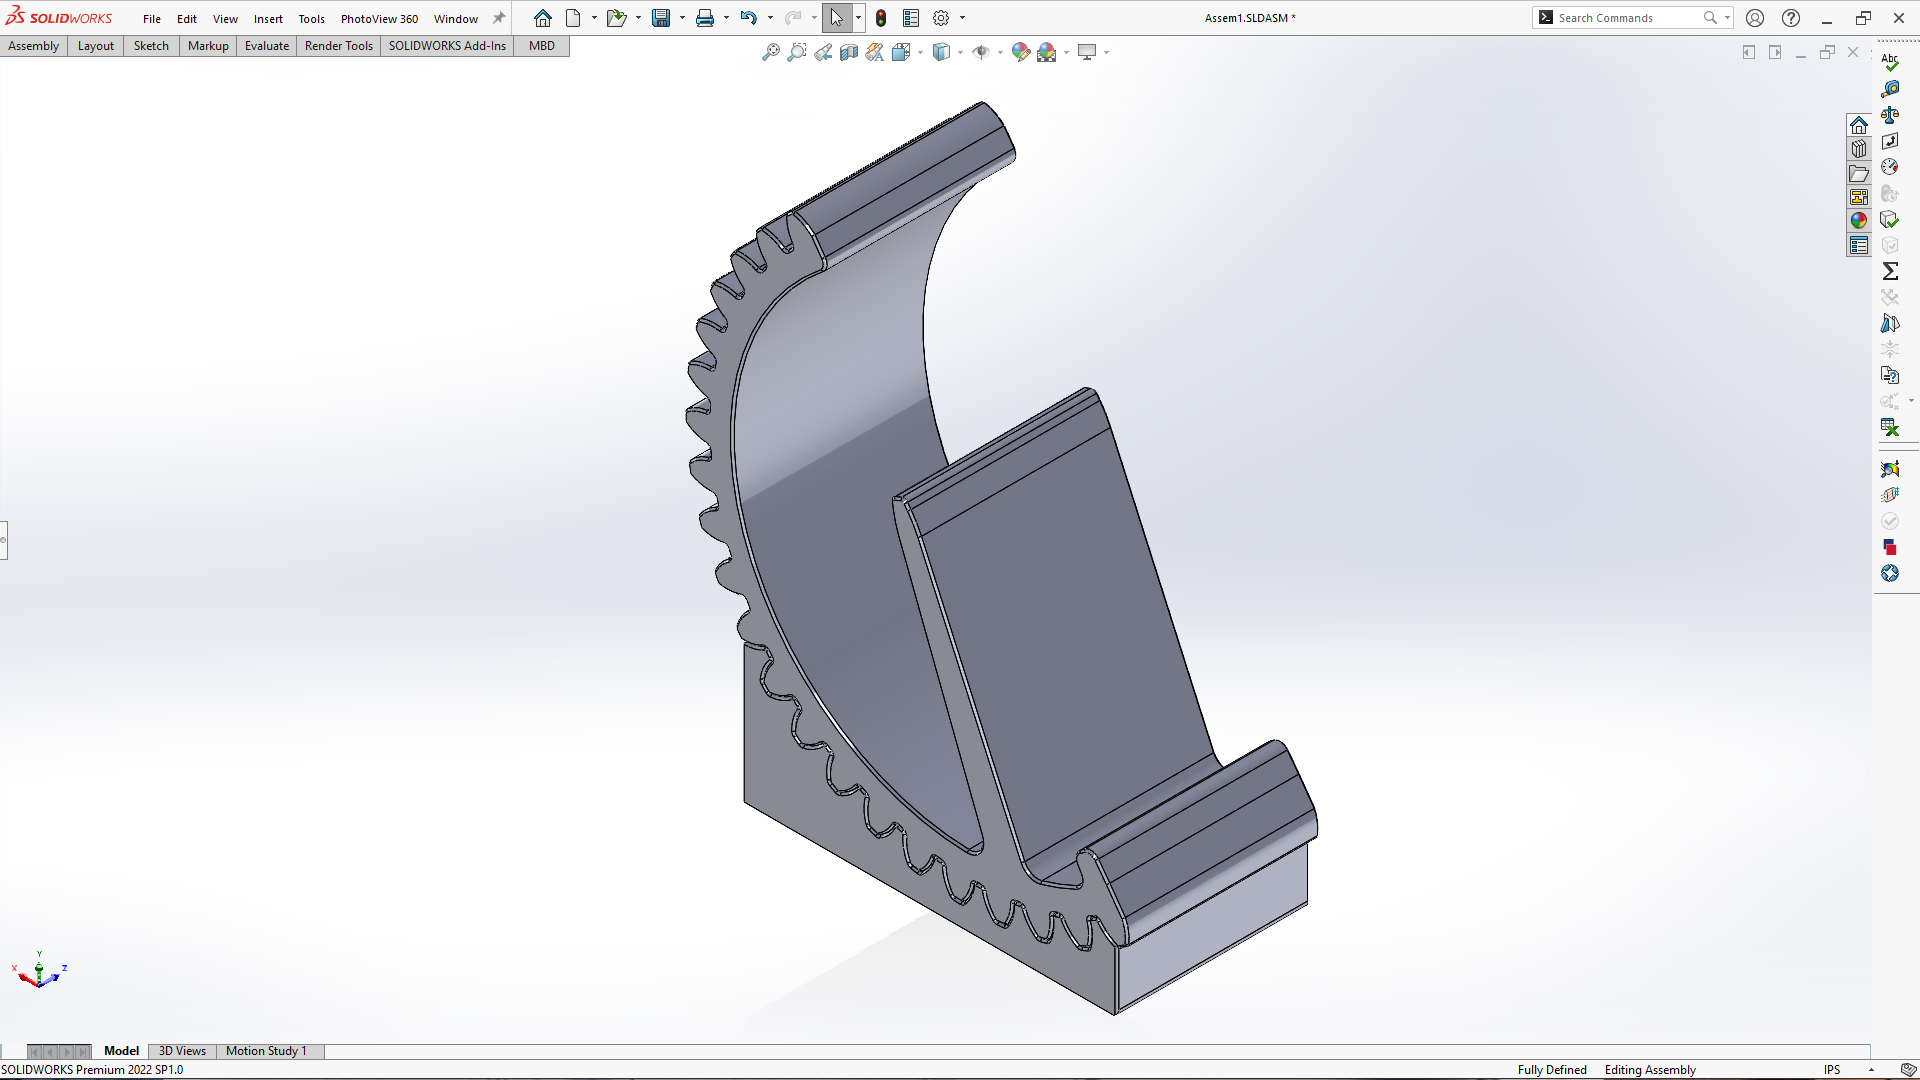Click the Edit Appearance color ball icon
Screen dimensions: 1920x1080
point(1020,52)
